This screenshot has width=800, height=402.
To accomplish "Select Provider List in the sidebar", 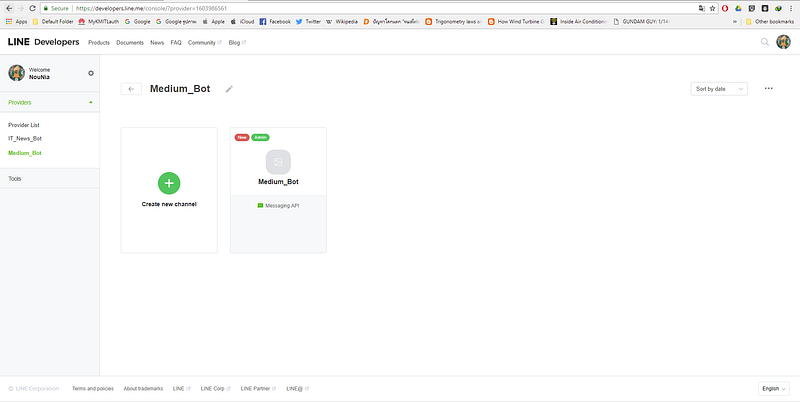I will point(24,125).
